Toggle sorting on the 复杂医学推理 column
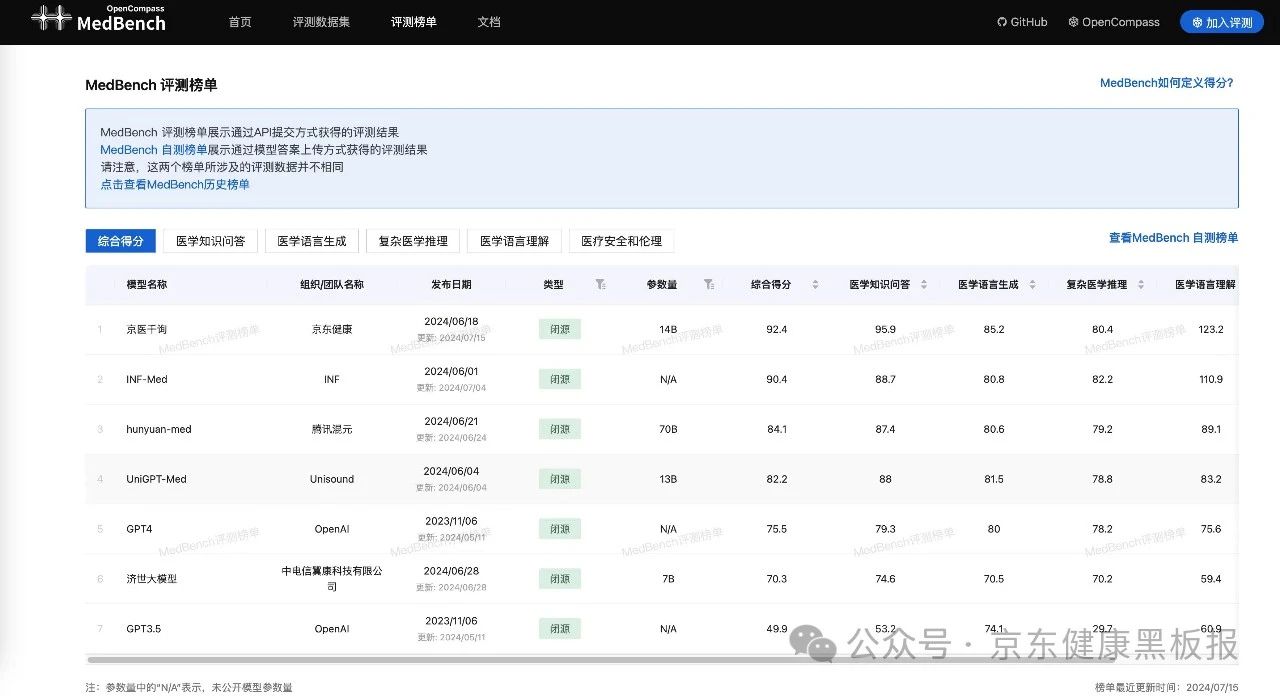This screenshot has width=1280, height=696. 1140,284
